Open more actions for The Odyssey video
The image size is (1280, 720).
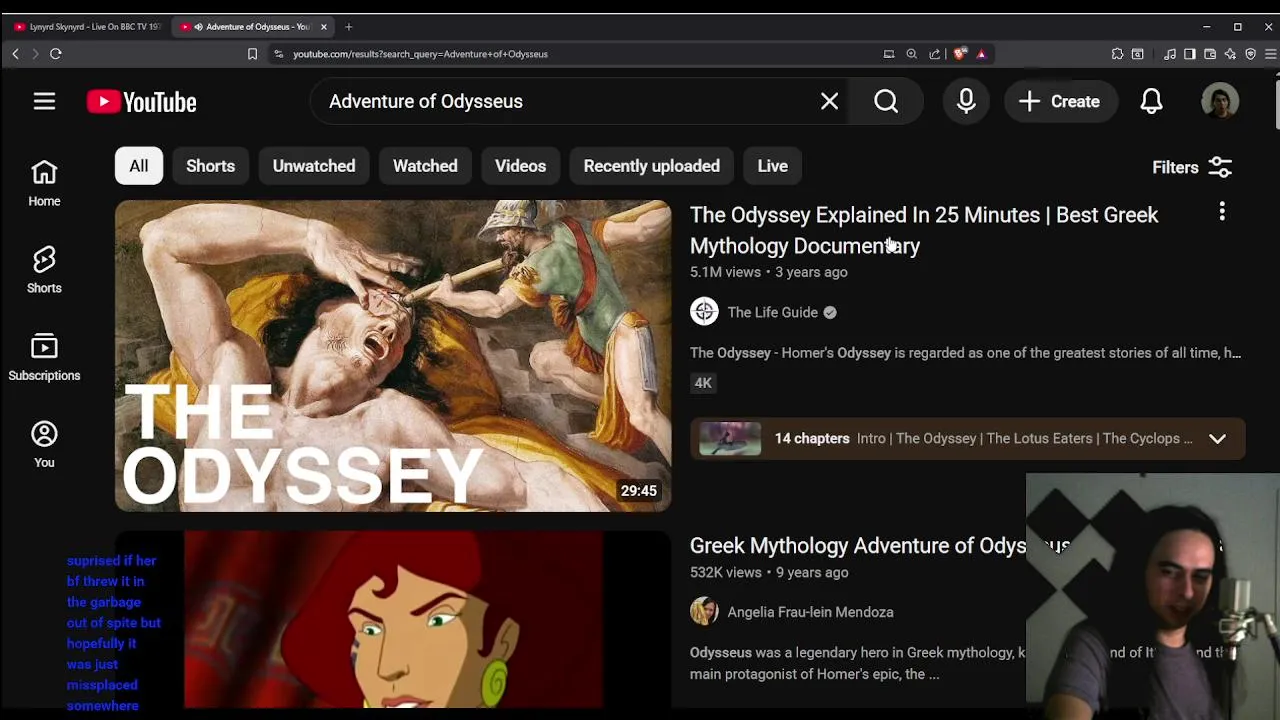click(1222, 212)
